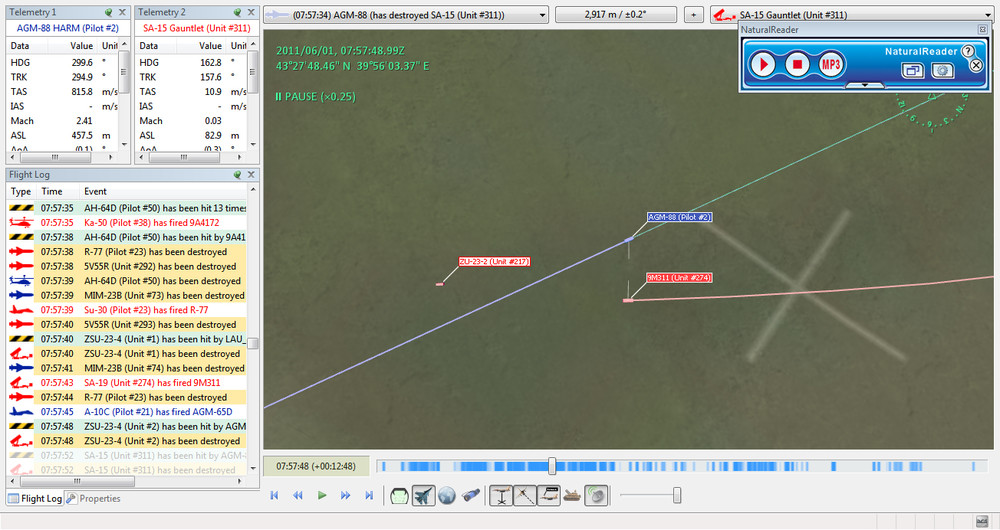
Task: Stop speech in NaturalReader
Action: (x=797, y=64)
